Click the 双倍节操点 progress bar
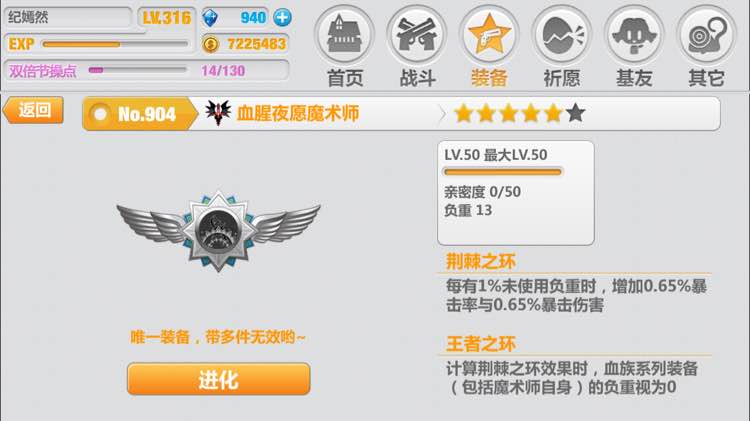 point(138,70)
